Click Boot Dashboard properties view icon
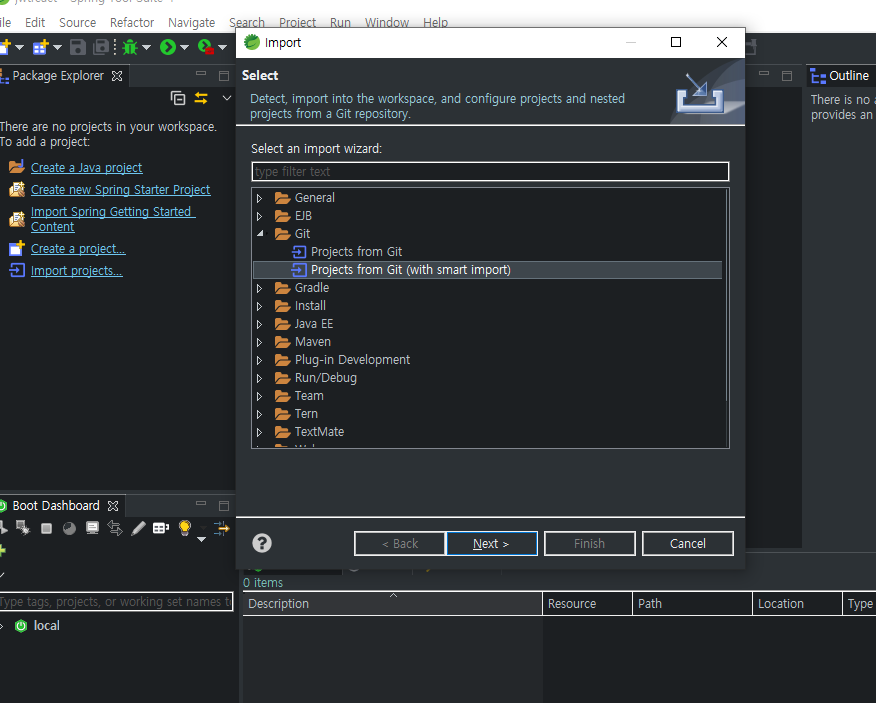This screenshot has height=703, width=876. [x=161, y=528]
